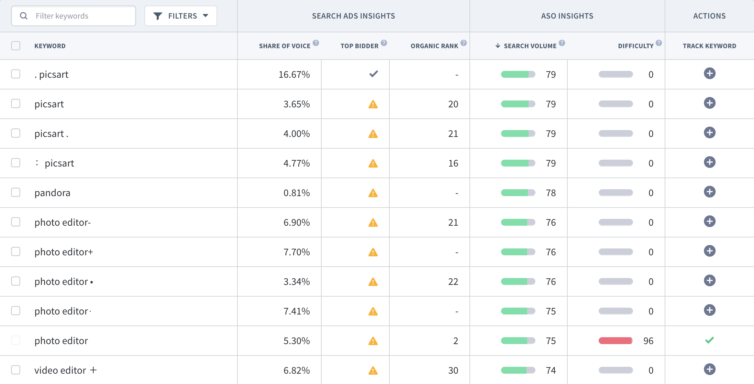Check the 'picsart' row checkbox

pos(16,104)
